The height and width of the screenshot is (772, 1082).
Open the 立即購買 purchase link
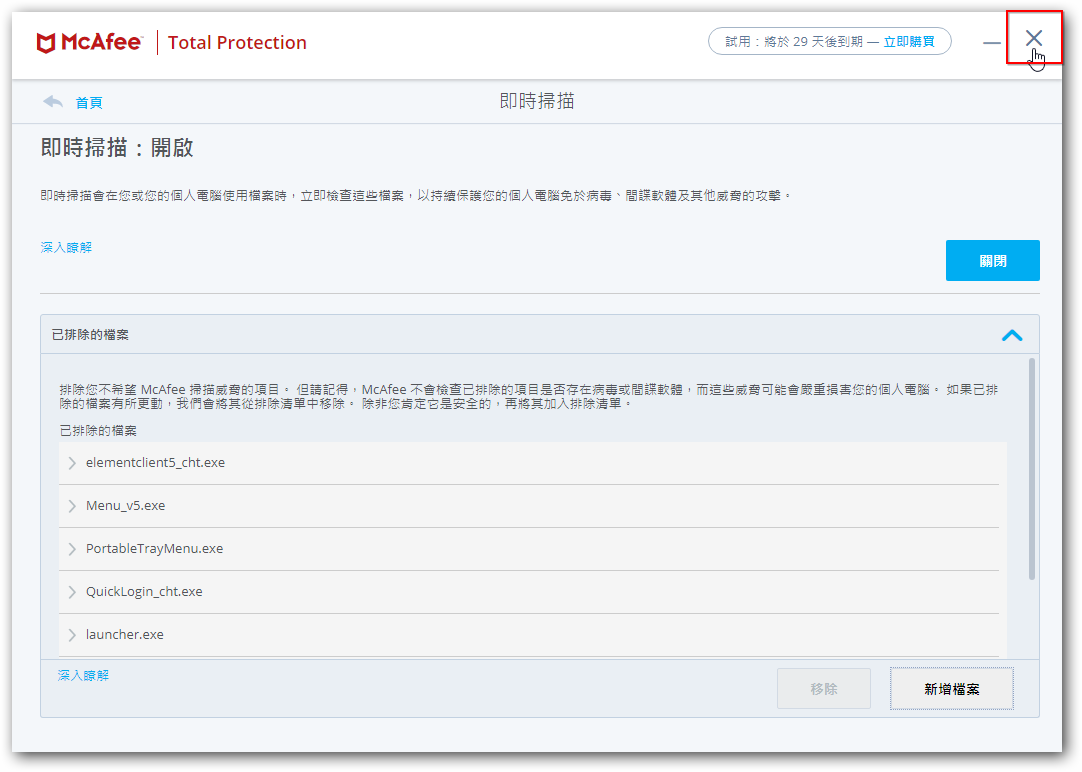click(x=909, y=42)
